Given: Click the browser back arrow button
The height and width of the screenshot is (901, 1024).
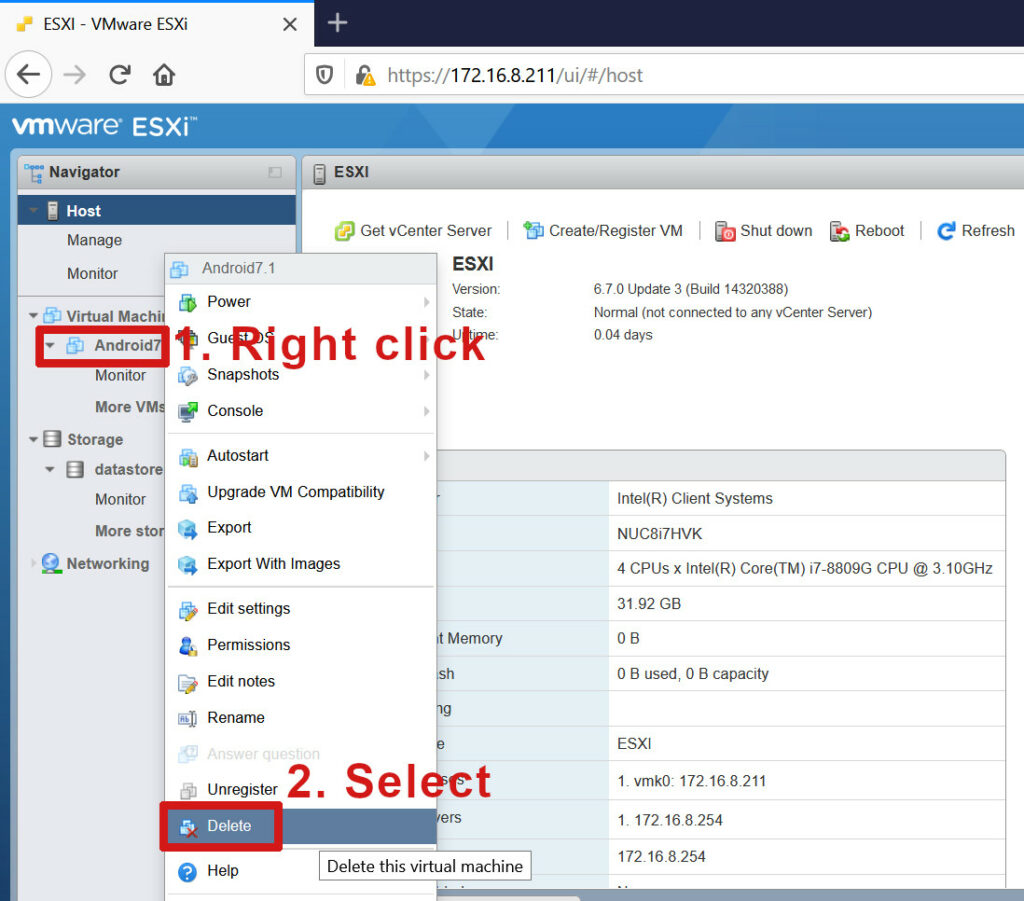Looking at the screenshot, I should click(x=28, y=74).
